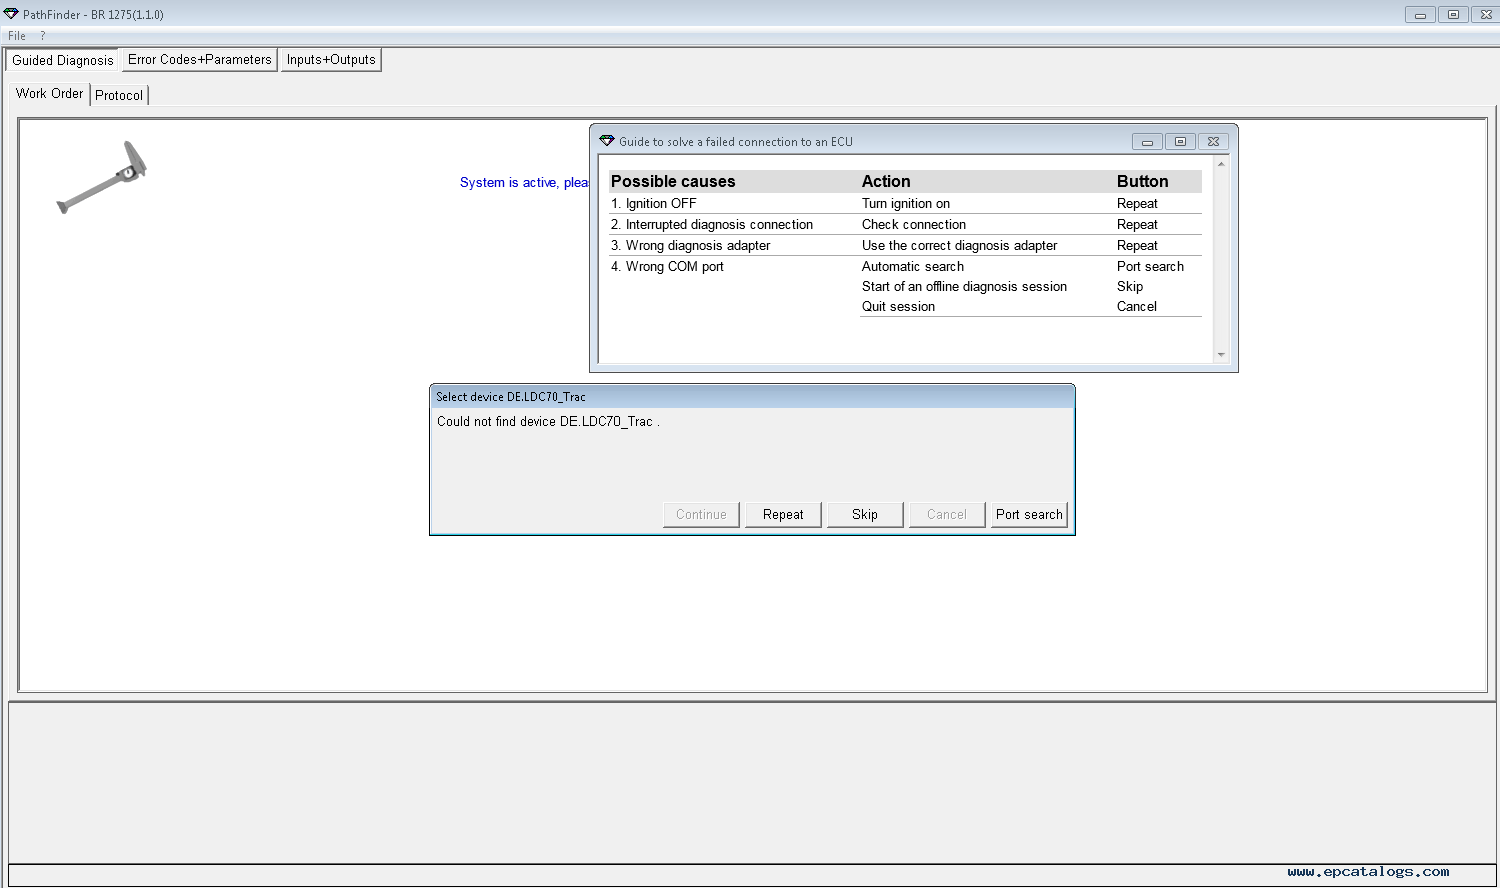The image size is (1500, 888).
Task: Open the ? help menu
Action: [x=43, y=36]
